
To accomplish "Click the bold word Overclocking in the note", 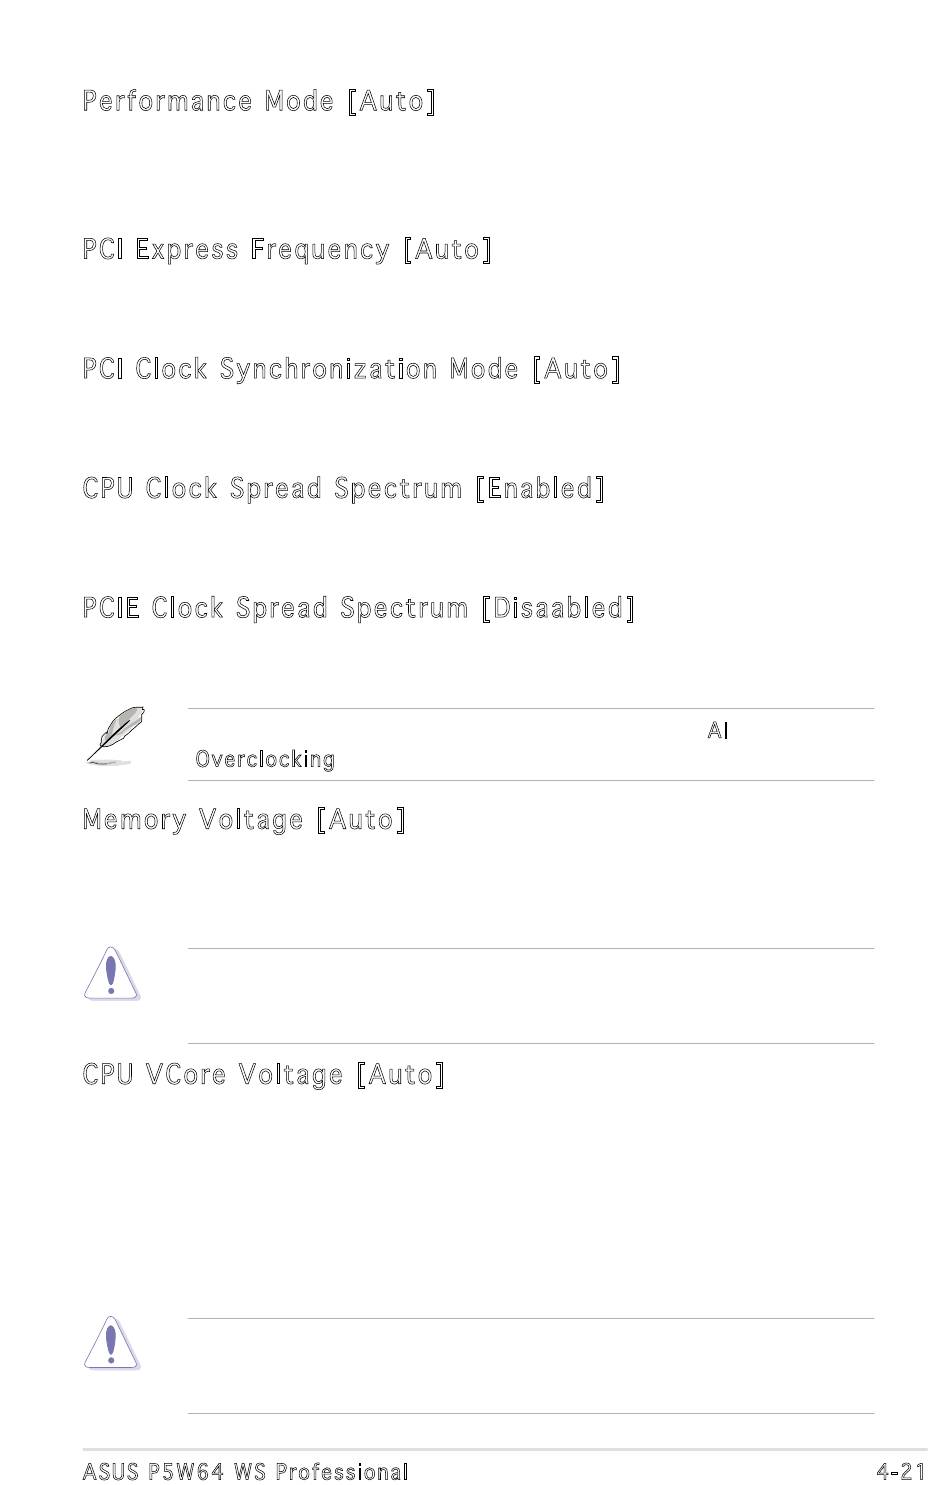I will [x=265, y=759].
